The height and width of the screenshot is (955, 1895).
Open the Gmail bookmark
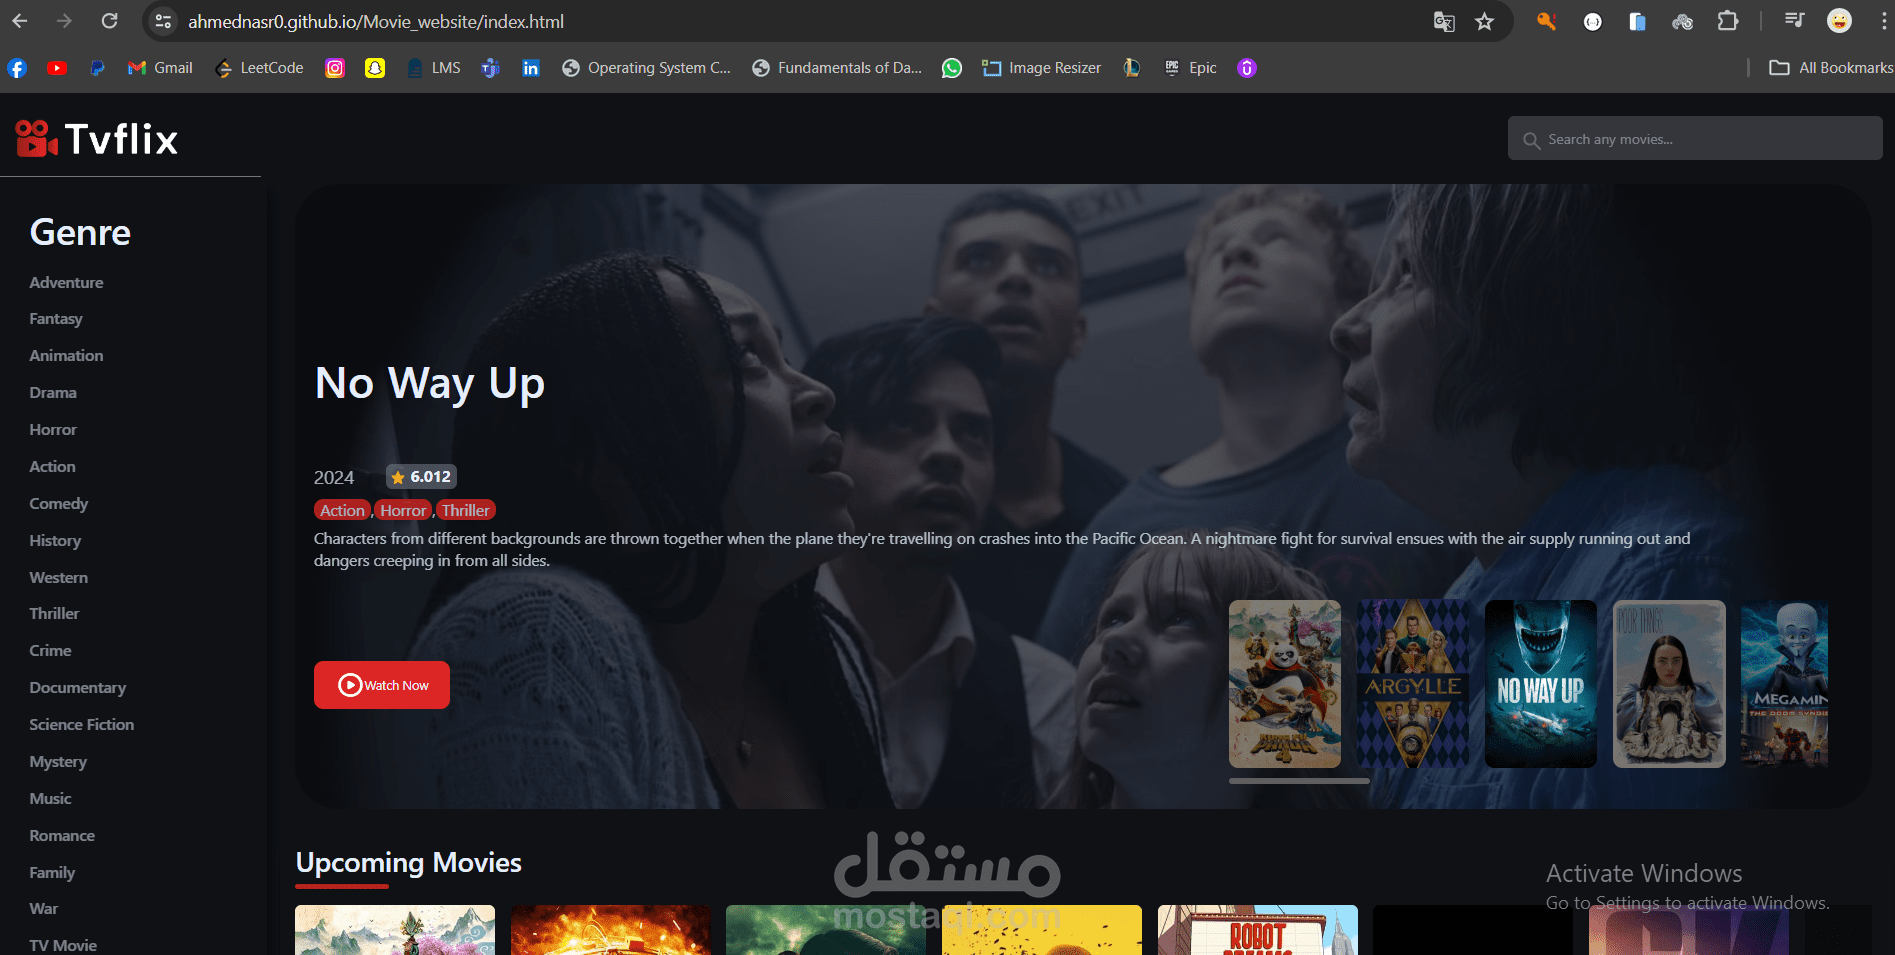pos(160,68)
